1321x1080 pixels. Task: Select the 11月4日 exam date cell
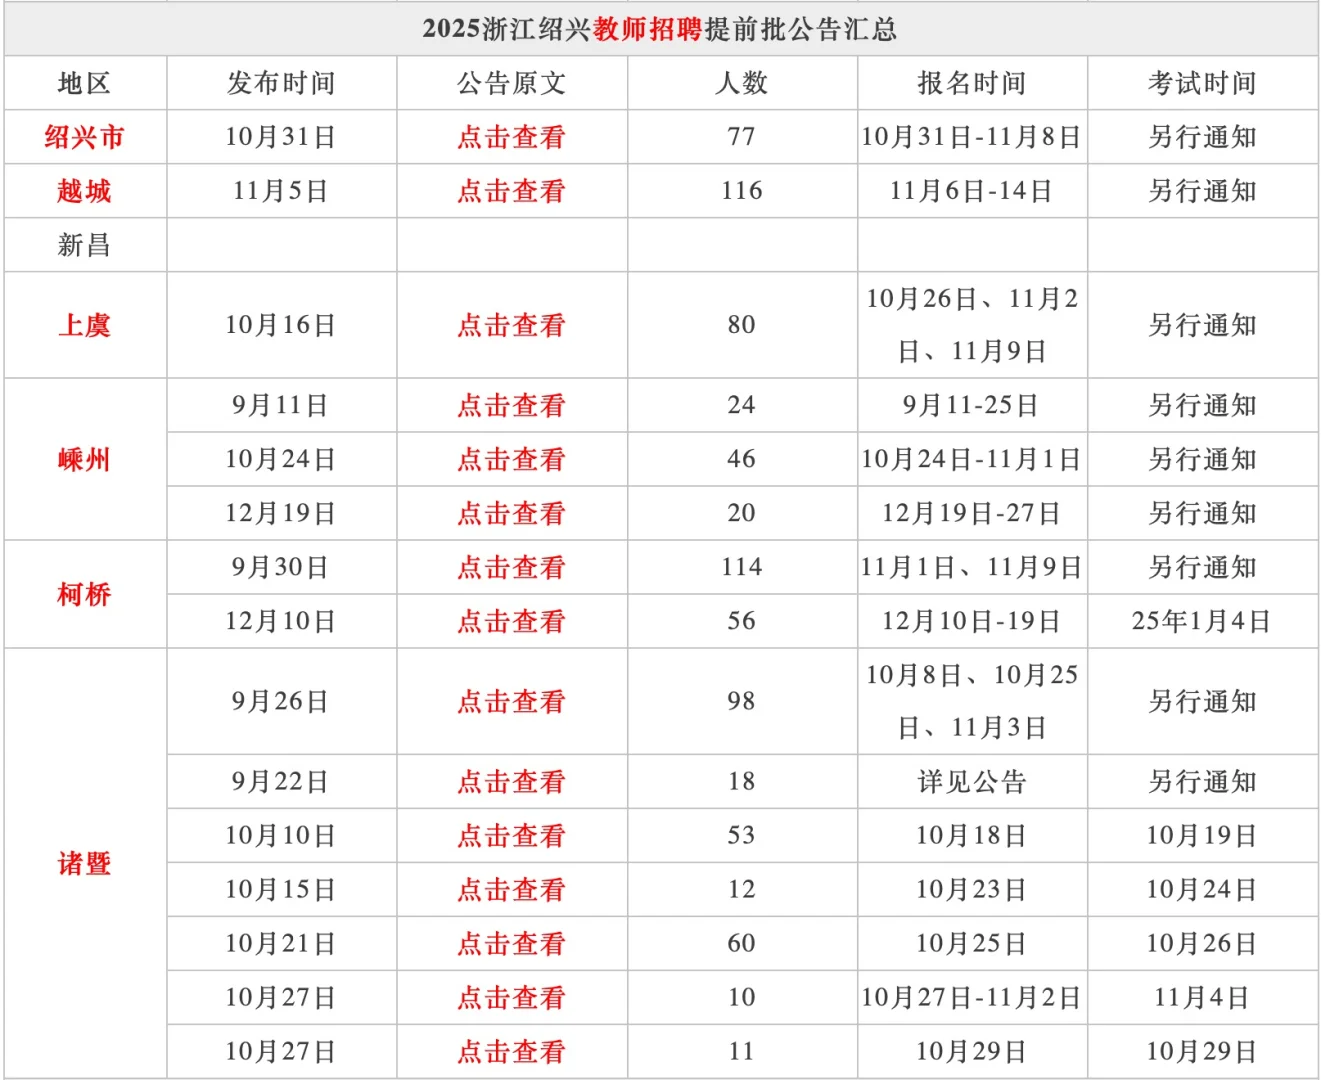click(x=1203, y=997)
